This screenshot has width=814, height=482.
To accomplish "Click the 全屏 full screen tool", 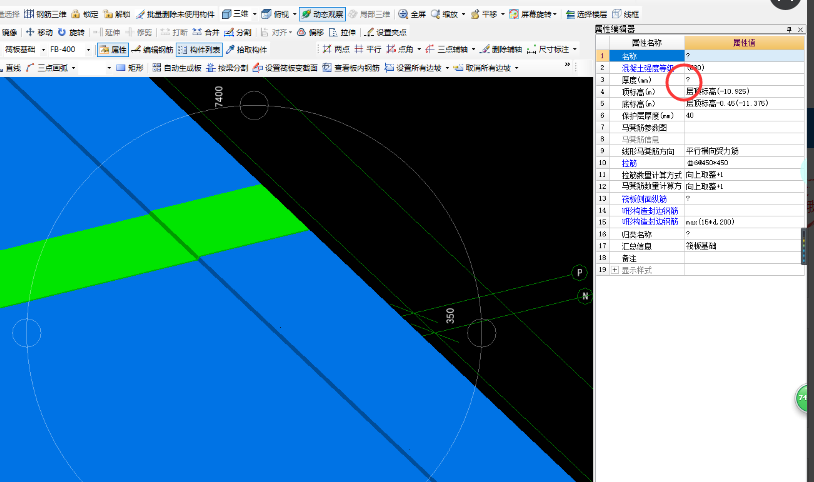I will (x=412, y=14).
